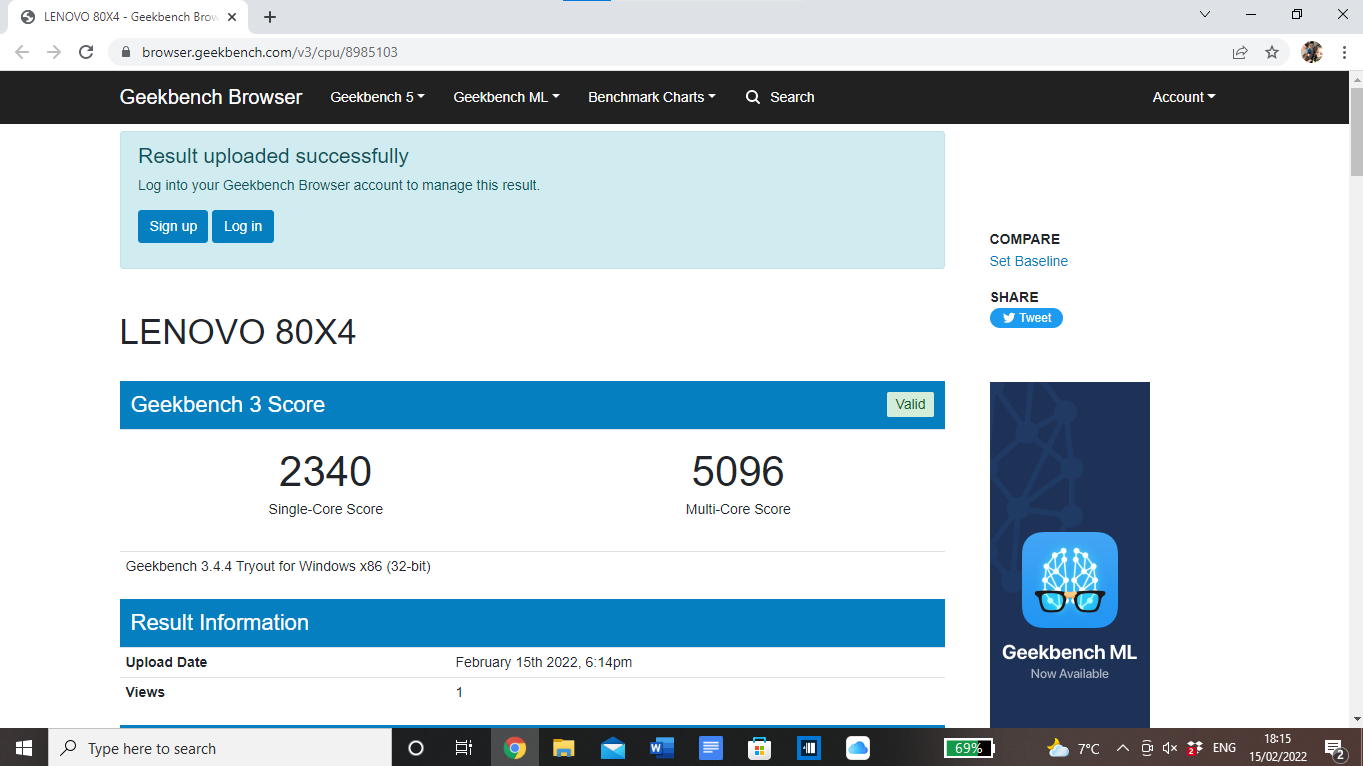This screenshot has height=766, width=1363.
Task: View site information padlock icon
Action: 126,52
